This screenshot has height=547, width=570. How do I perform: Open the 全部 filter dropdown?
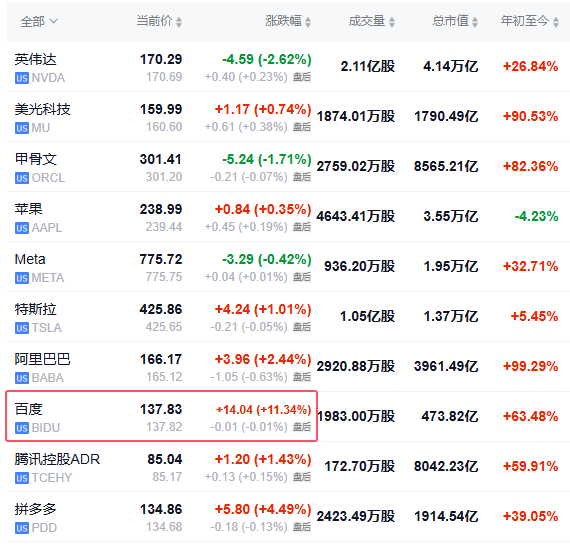39,21
